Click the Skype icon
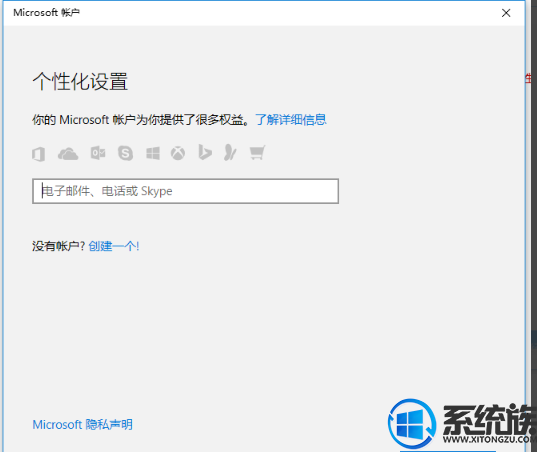 [125, 153]
